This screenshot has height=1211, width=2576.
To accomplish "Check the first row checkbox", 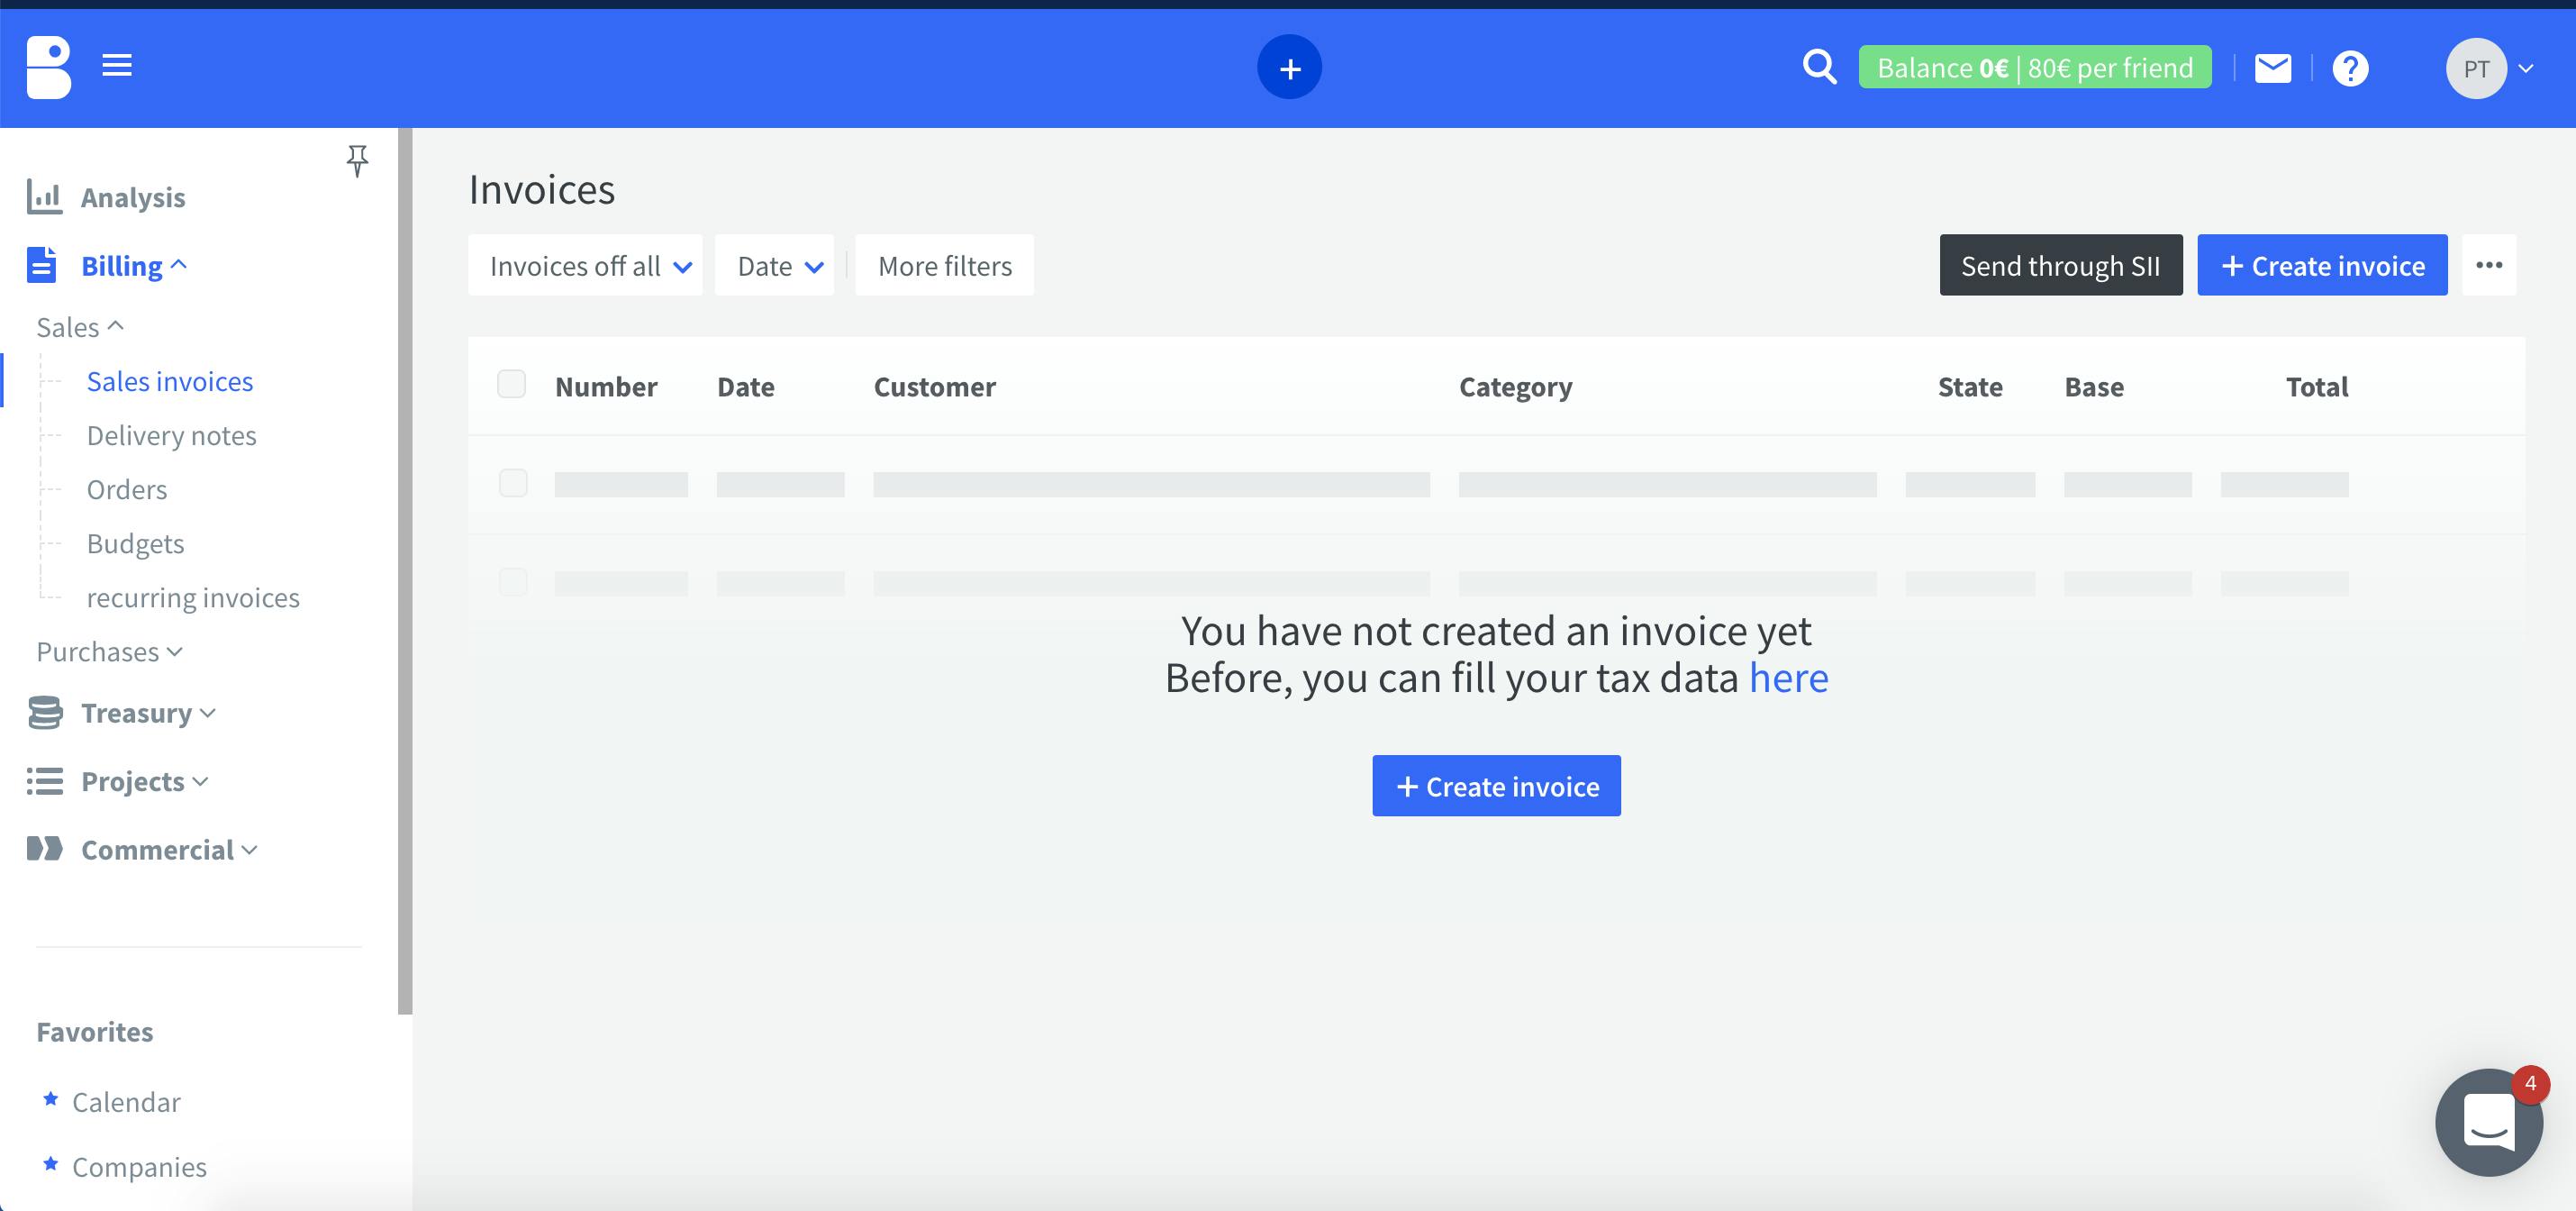I will tap(513, 483).
